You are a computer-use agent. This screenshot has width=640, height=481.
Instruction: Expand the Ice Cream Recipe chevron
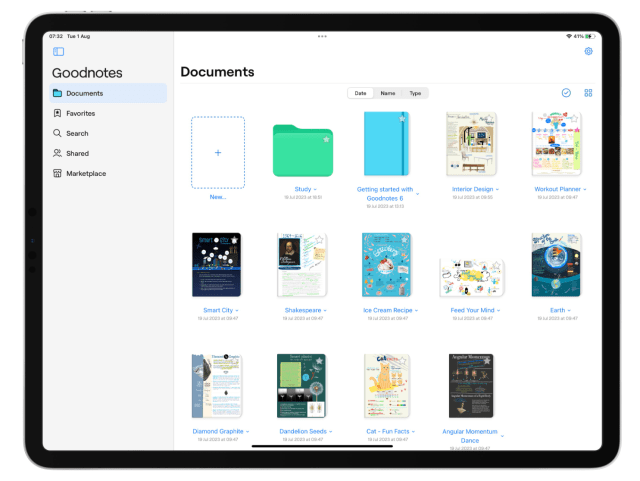tap(416, 311)
